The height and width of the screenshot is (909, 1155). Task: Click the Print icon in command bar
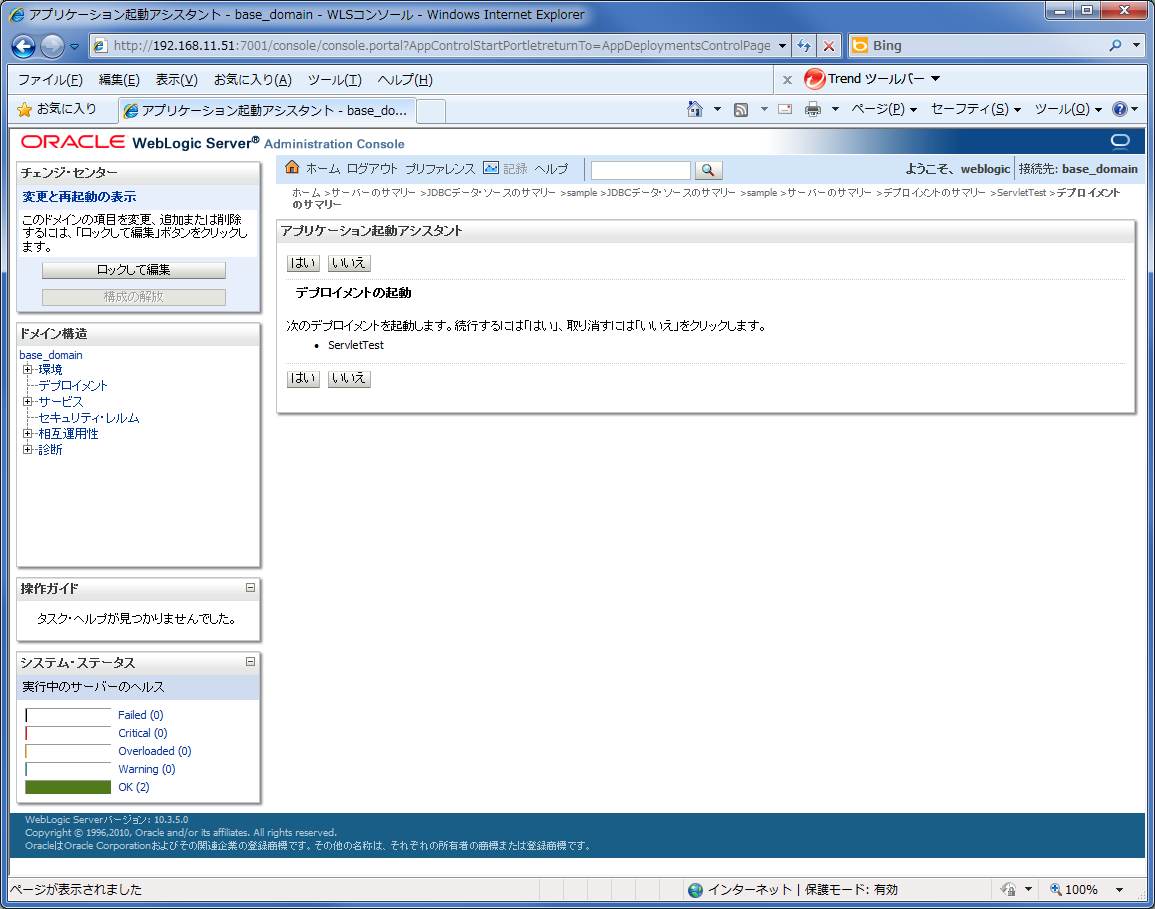(812, 110)
